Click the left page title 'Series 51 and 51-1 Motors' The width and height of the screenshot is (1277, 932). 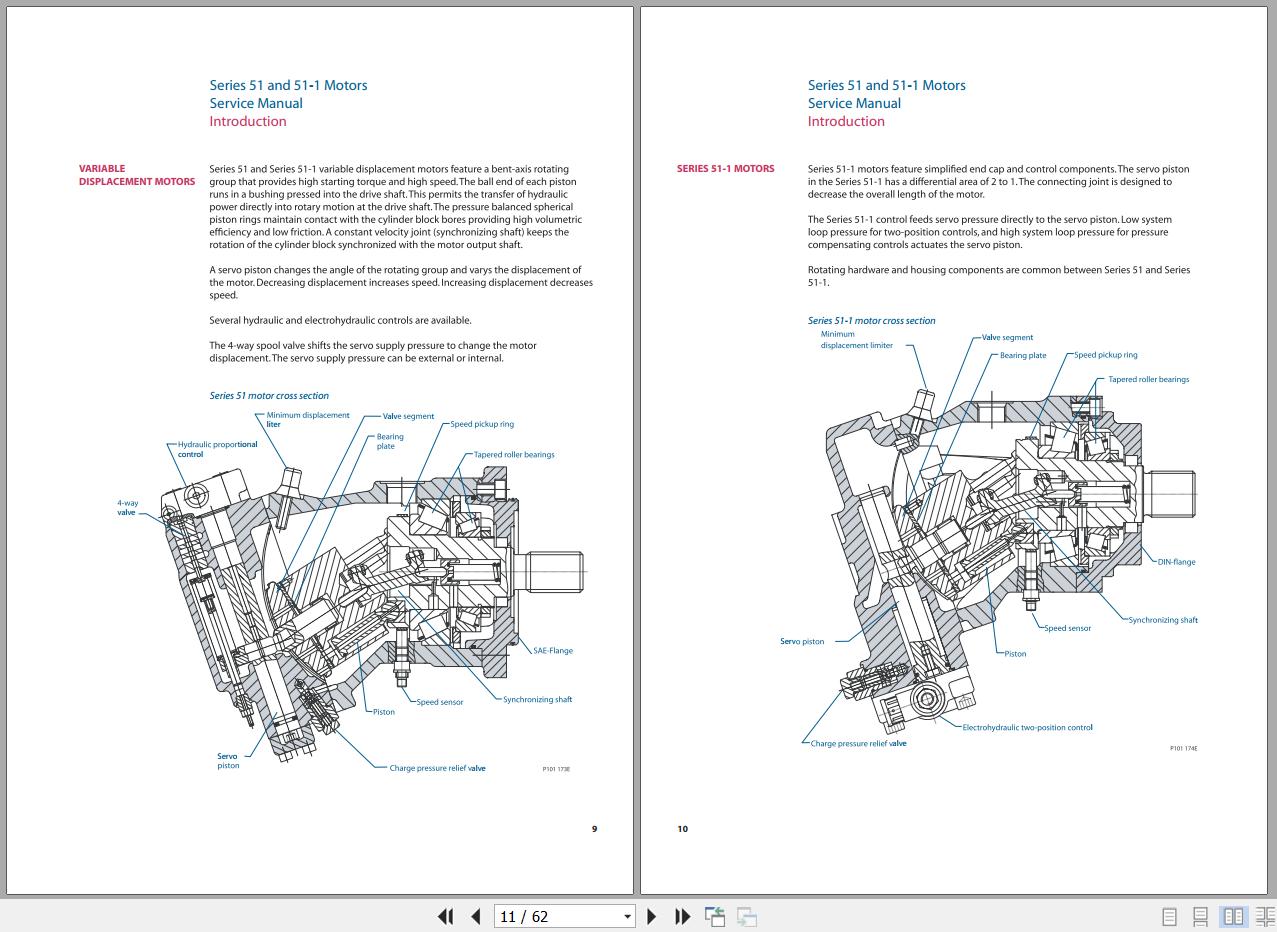[x=288, y=86]
